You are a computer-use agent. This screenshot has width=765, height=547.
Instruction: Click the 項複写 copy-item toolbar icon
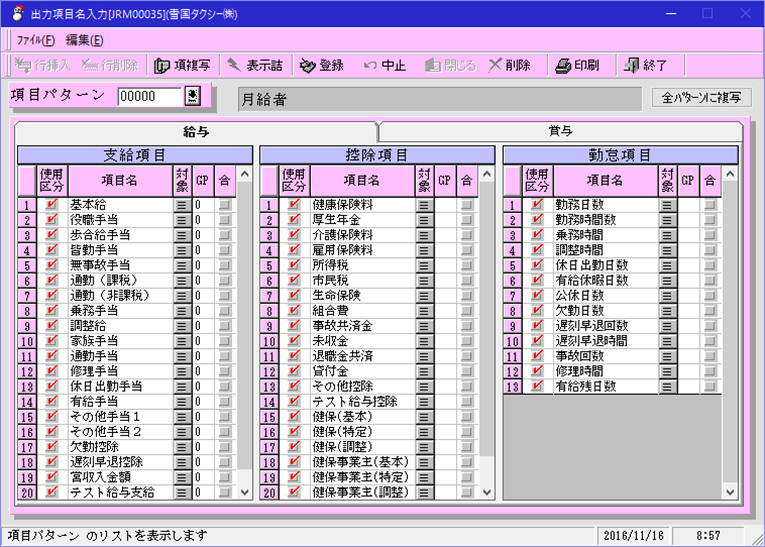point(161,65)
